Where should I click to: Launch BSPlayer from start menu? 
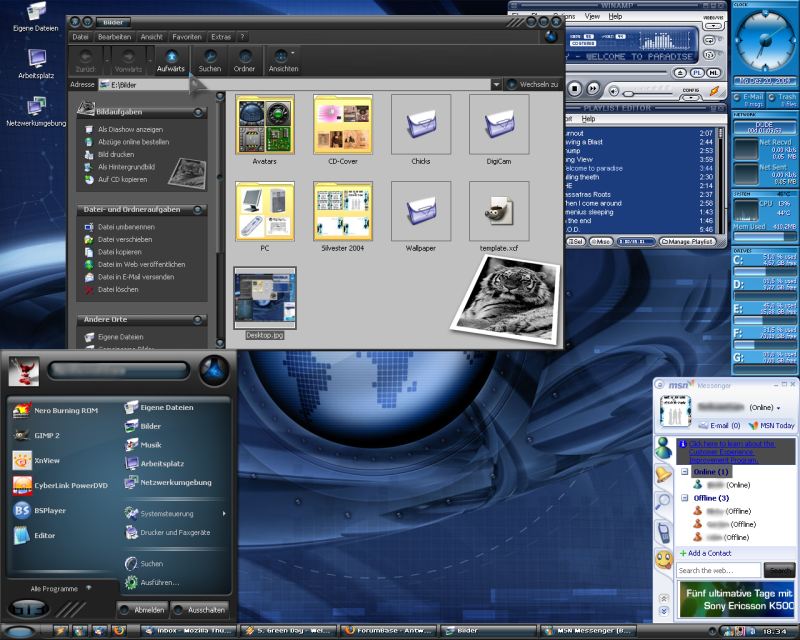40,510
